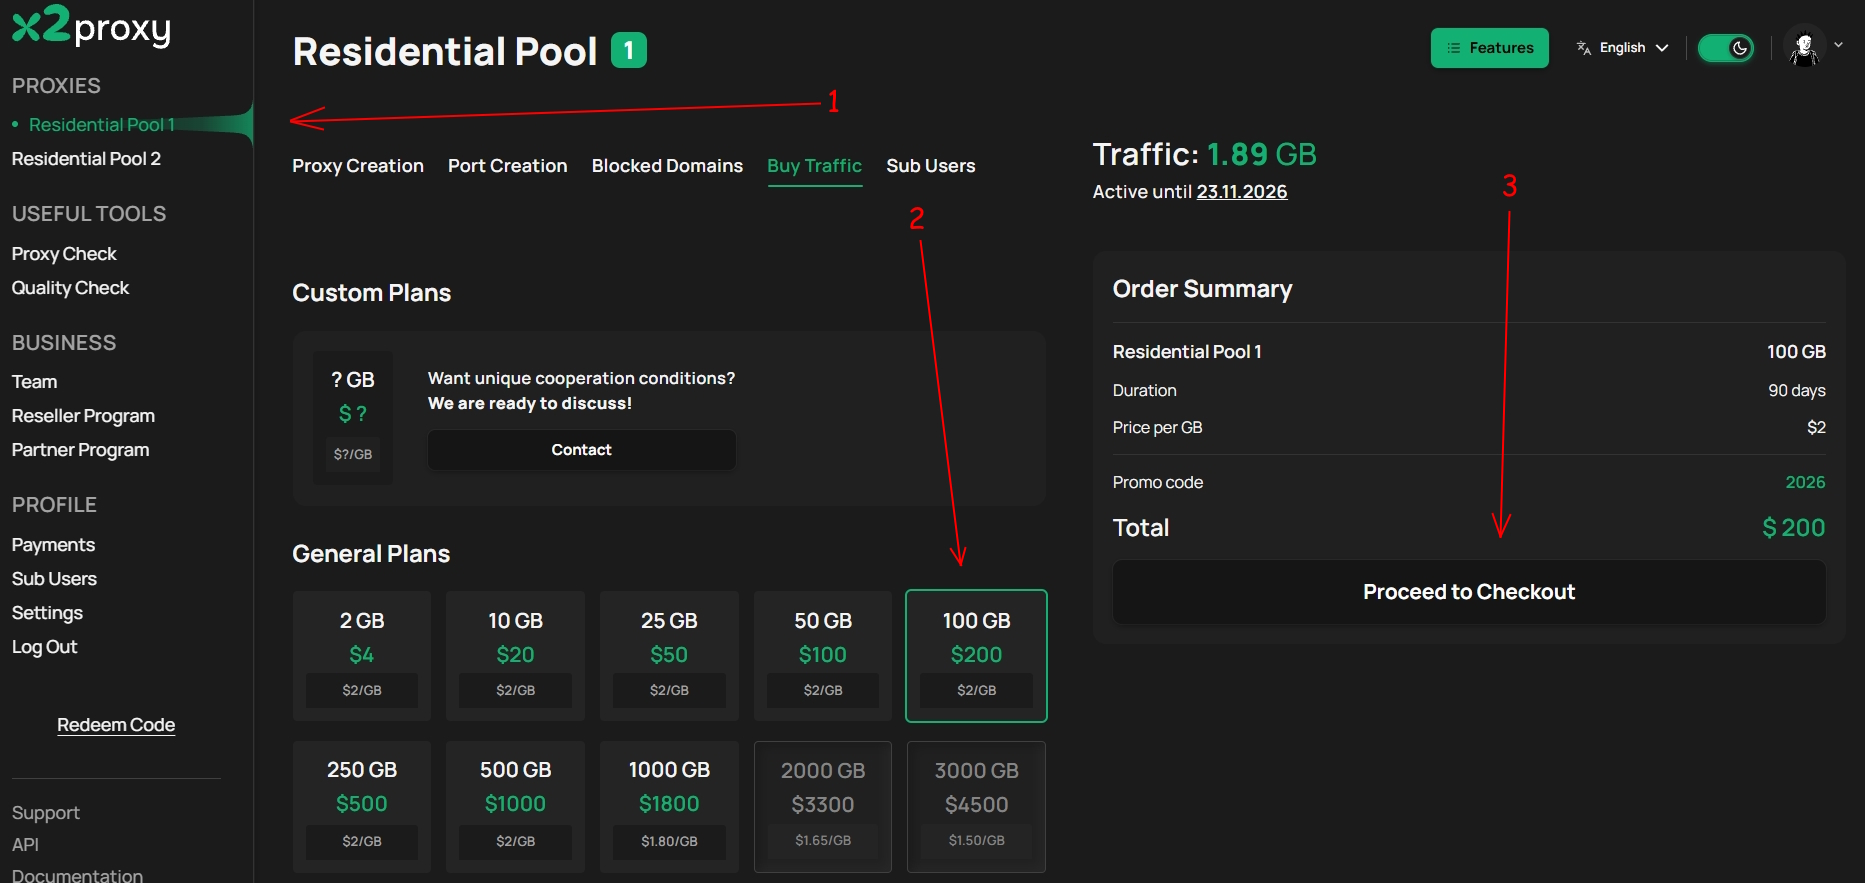Click the x2proxy logo

(91, 26)
